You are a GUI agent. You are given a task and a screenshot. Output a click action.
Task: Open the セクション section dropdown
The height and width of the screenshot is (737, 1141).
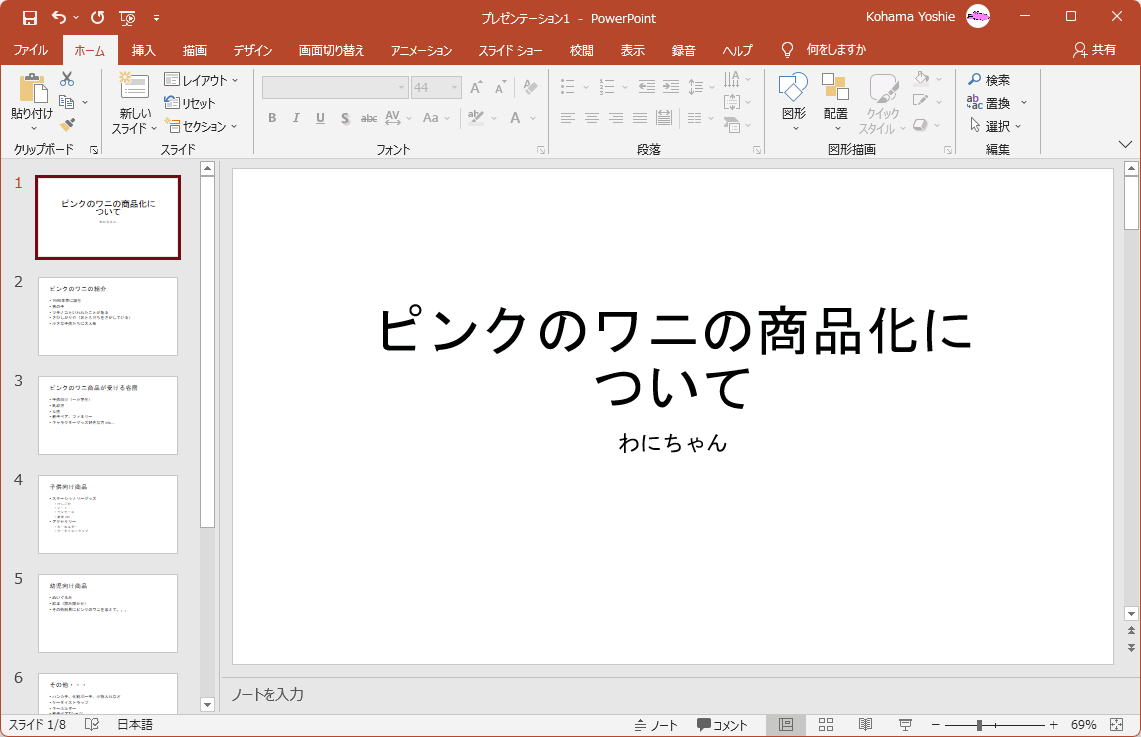click(x=202, y=126)
